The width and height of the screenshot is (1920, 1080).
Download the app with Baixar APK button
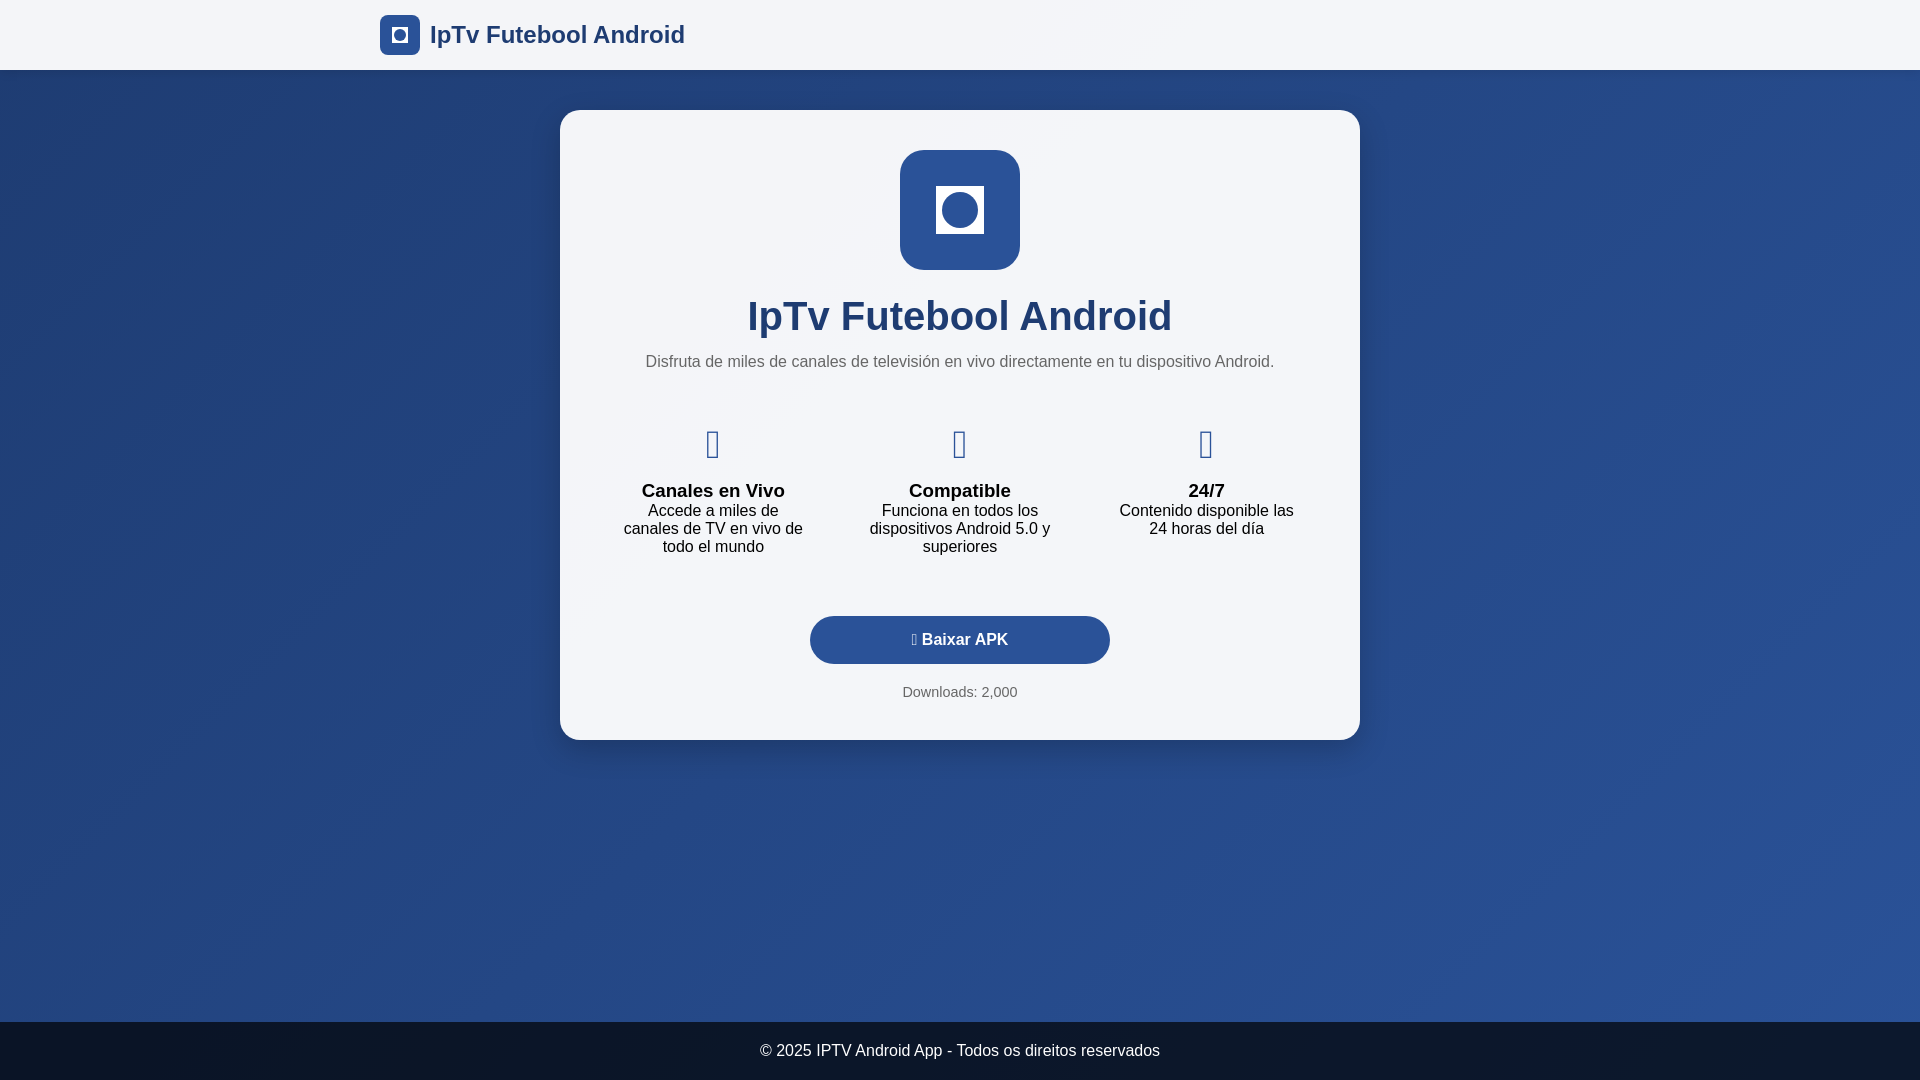click(x=960, y=640)
